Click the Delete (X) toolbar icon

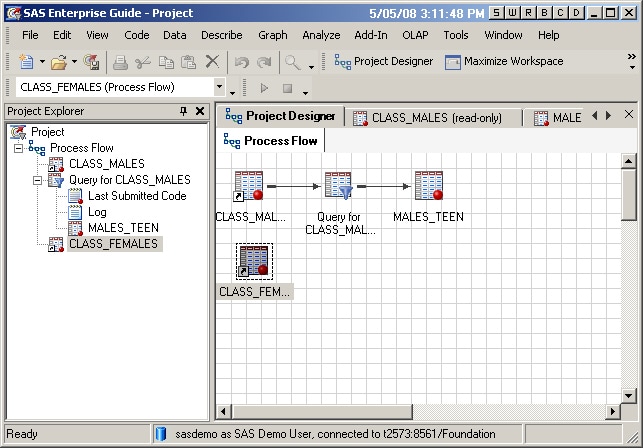(x=212, y=62)
